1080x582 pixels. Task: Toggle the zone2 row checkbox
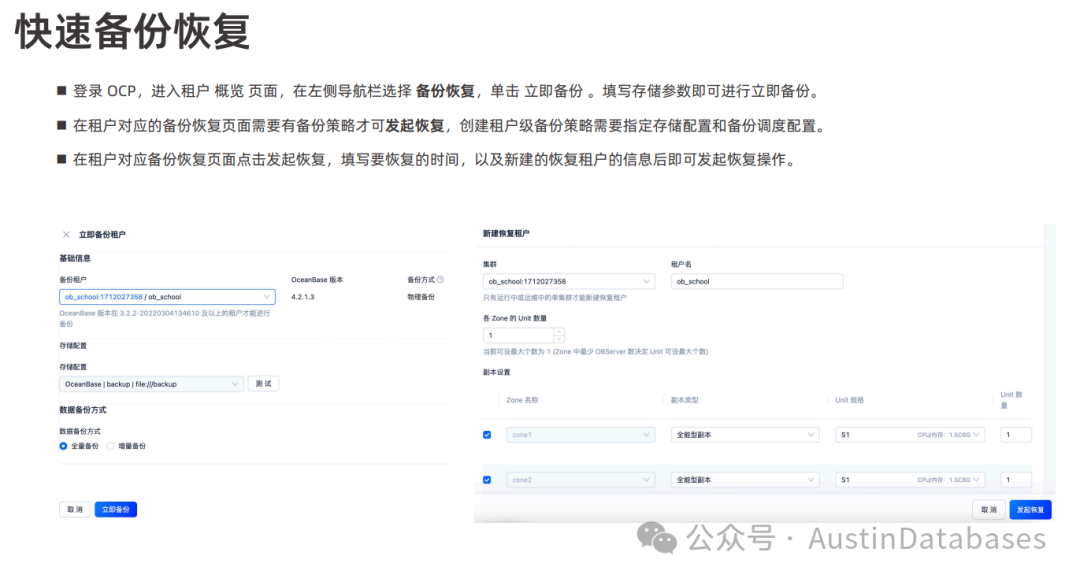tap(487, 480)
